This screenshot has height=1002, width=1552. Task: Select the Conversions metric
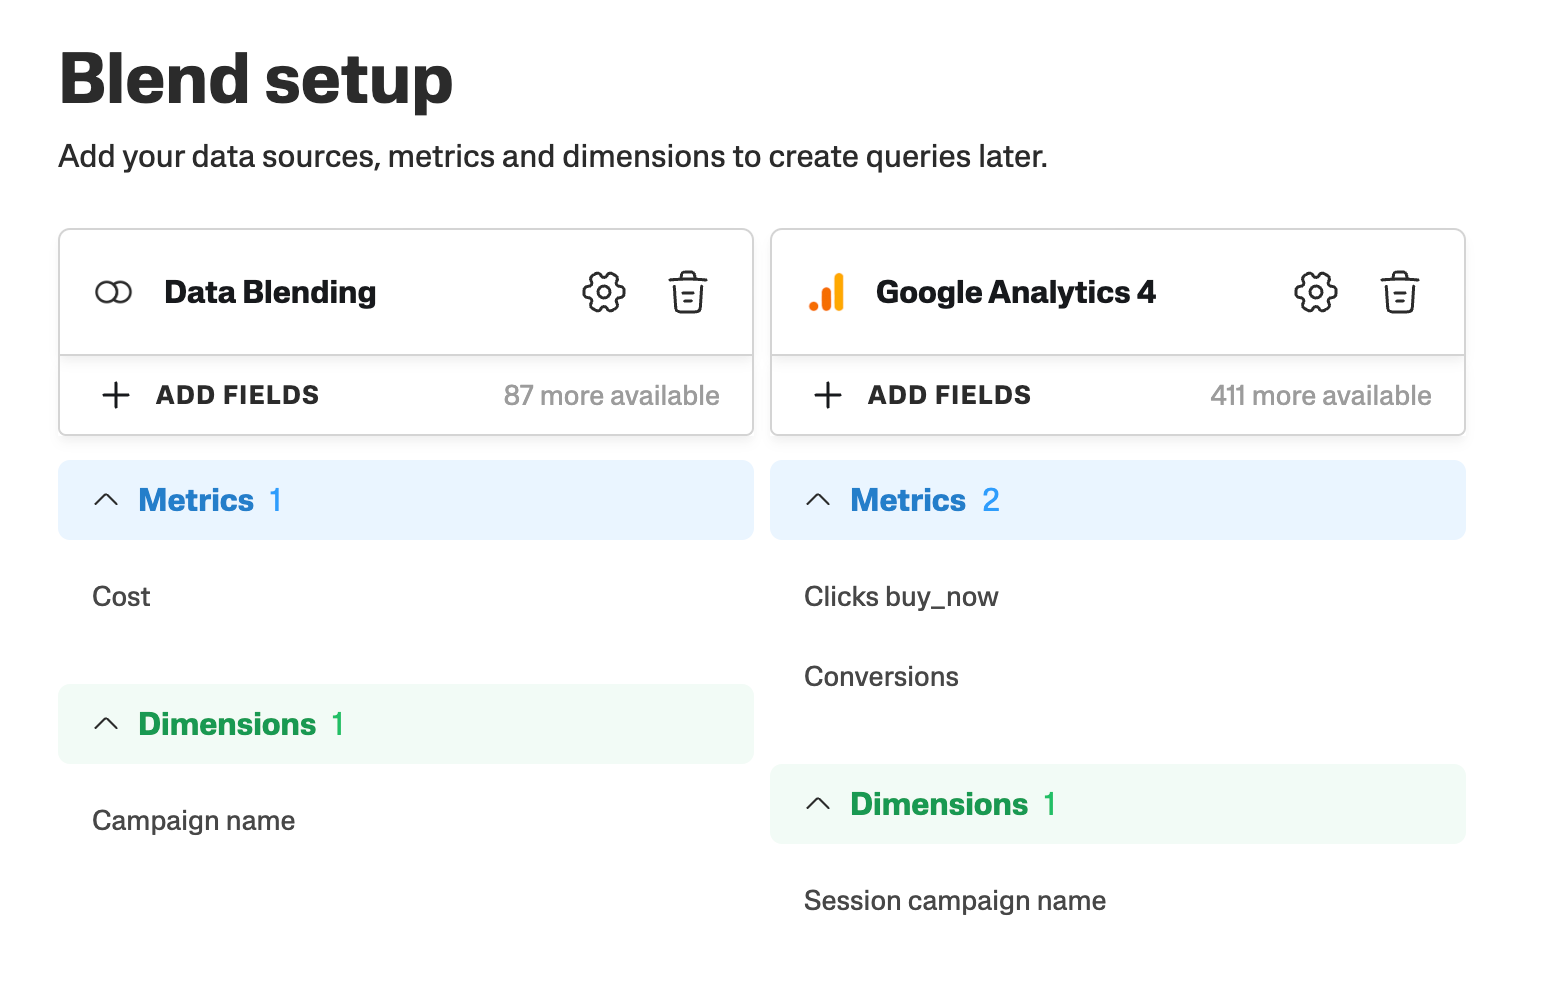pyautogui.click(x=881, y=677)
